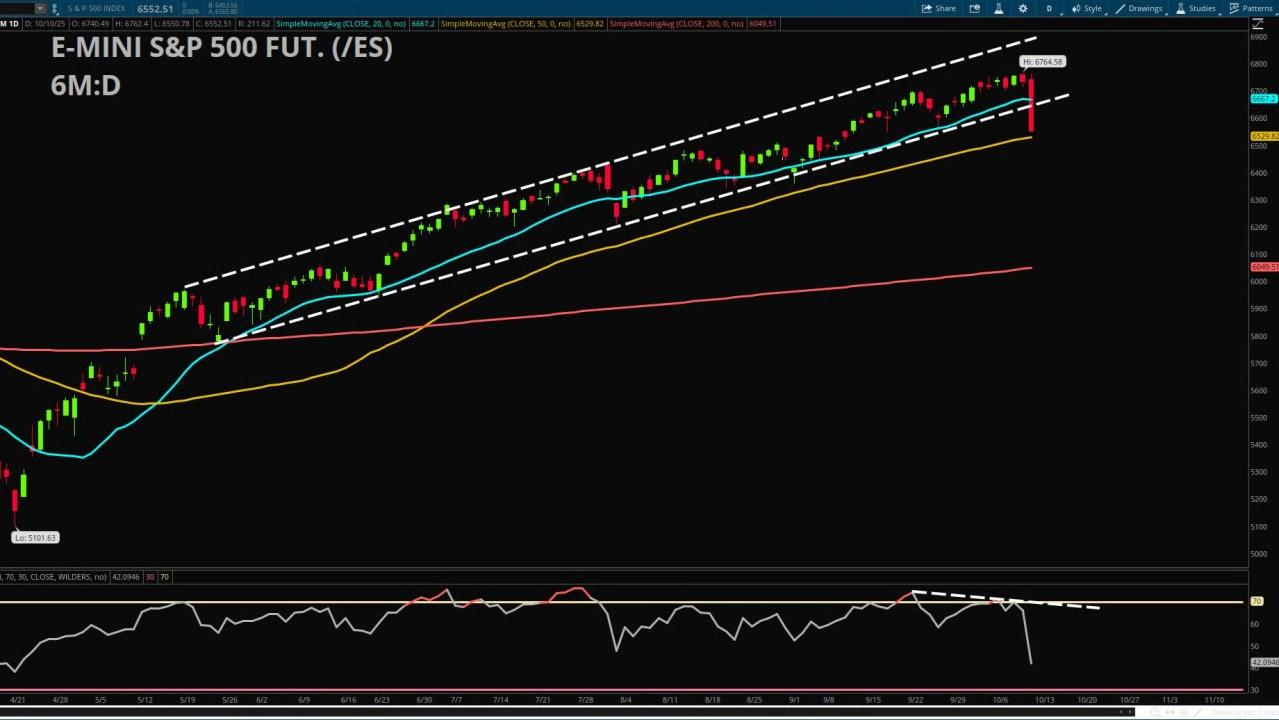Open the Drawings tools menu
This screenshot has height=720, width=1279.
(1139, 8)
